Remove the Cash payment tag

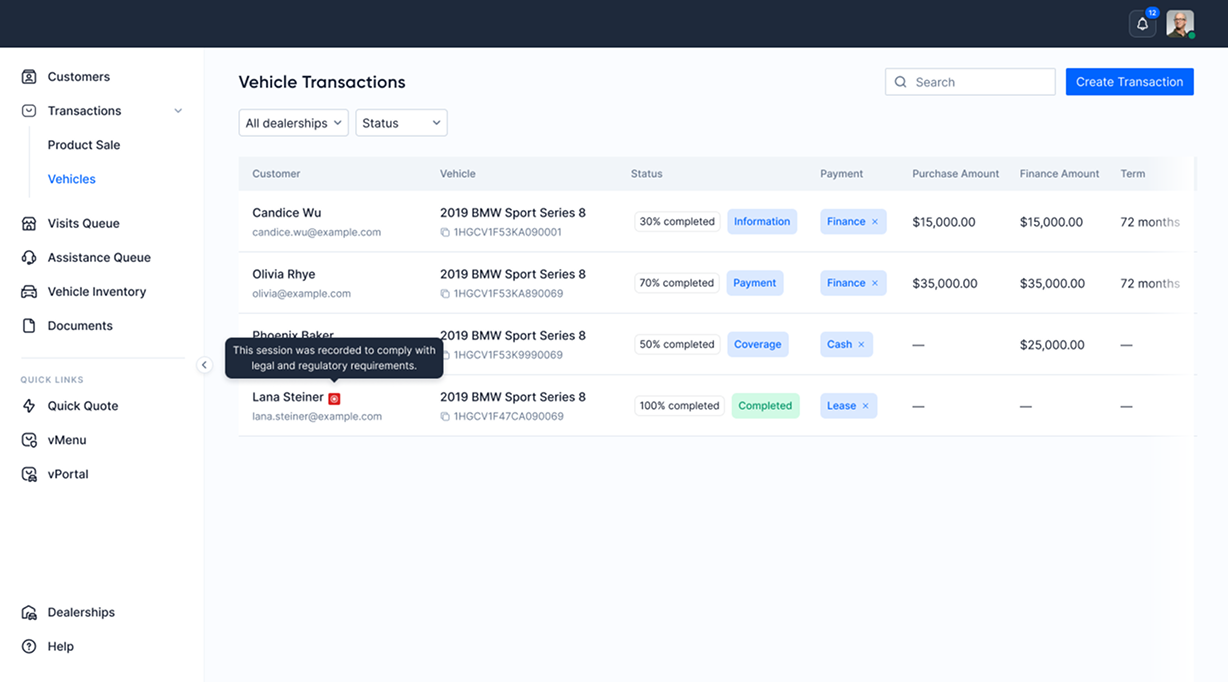point(862,345)
